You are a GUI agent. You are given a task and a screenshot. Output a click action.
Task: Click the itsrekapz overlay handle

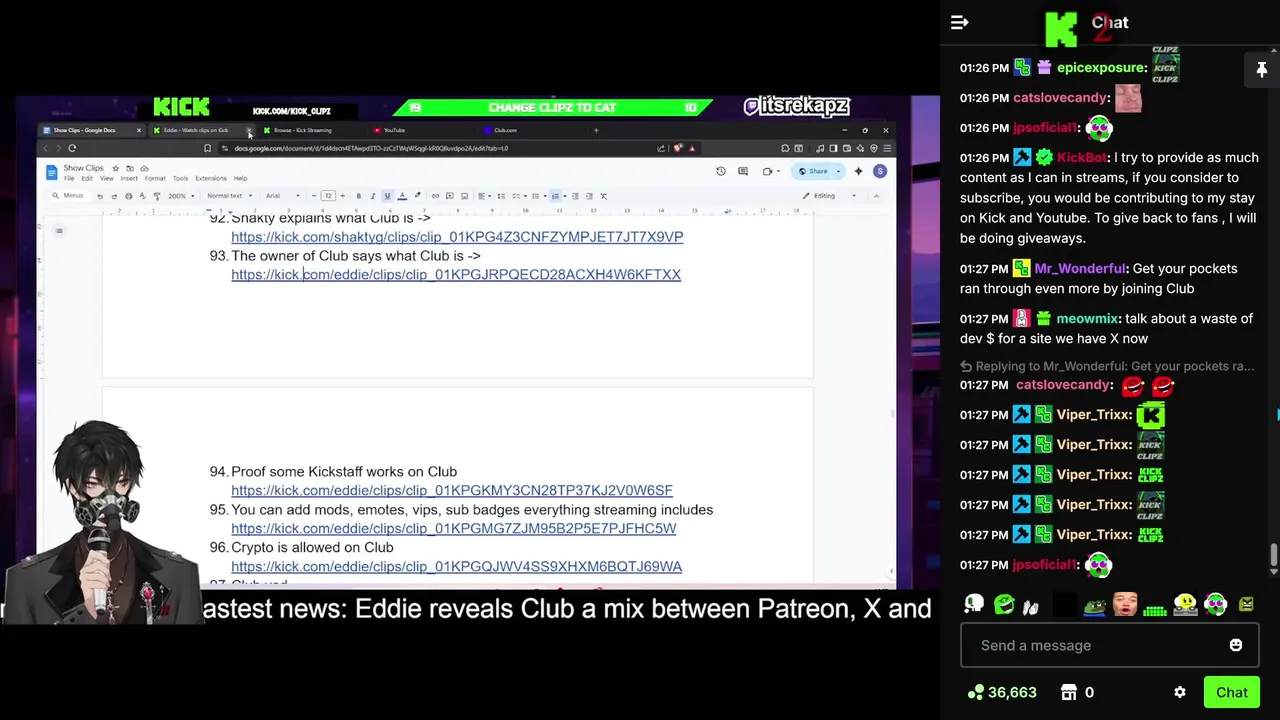click(x=797, y=106)
